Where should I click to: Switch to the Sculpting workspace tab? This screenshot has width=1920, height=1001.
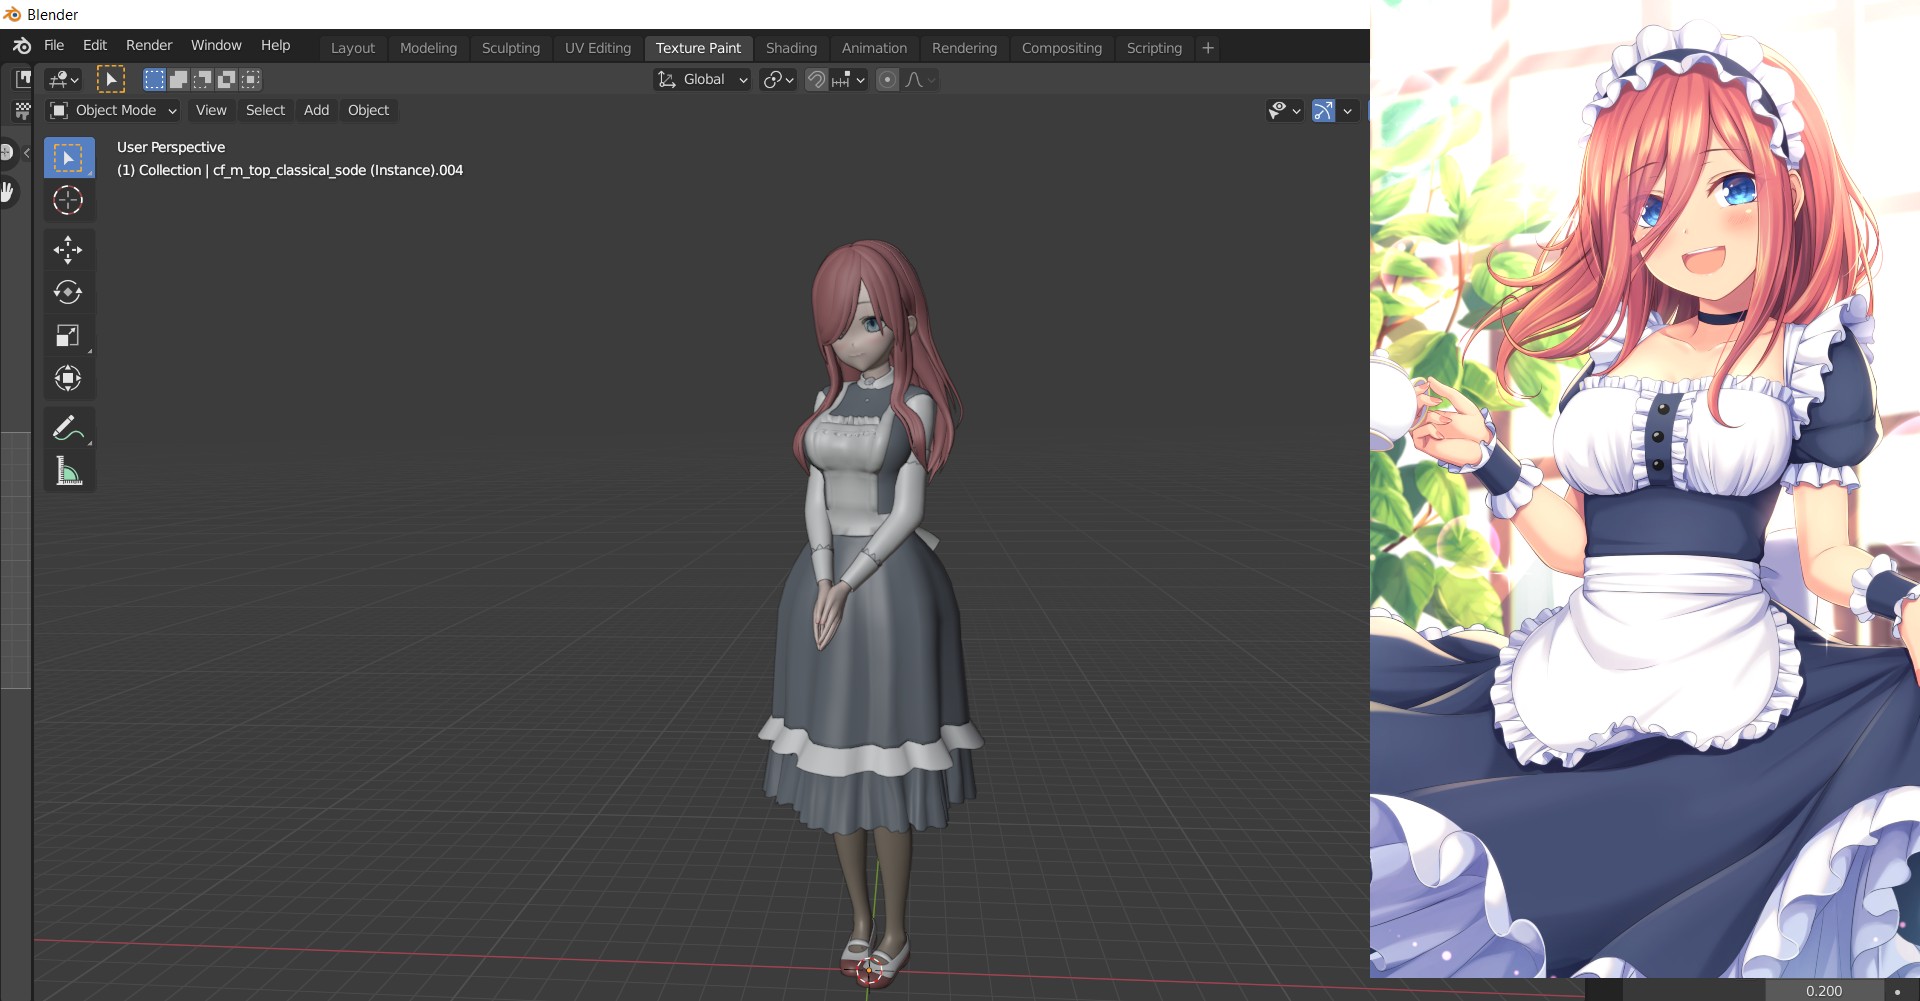[510, 48]
